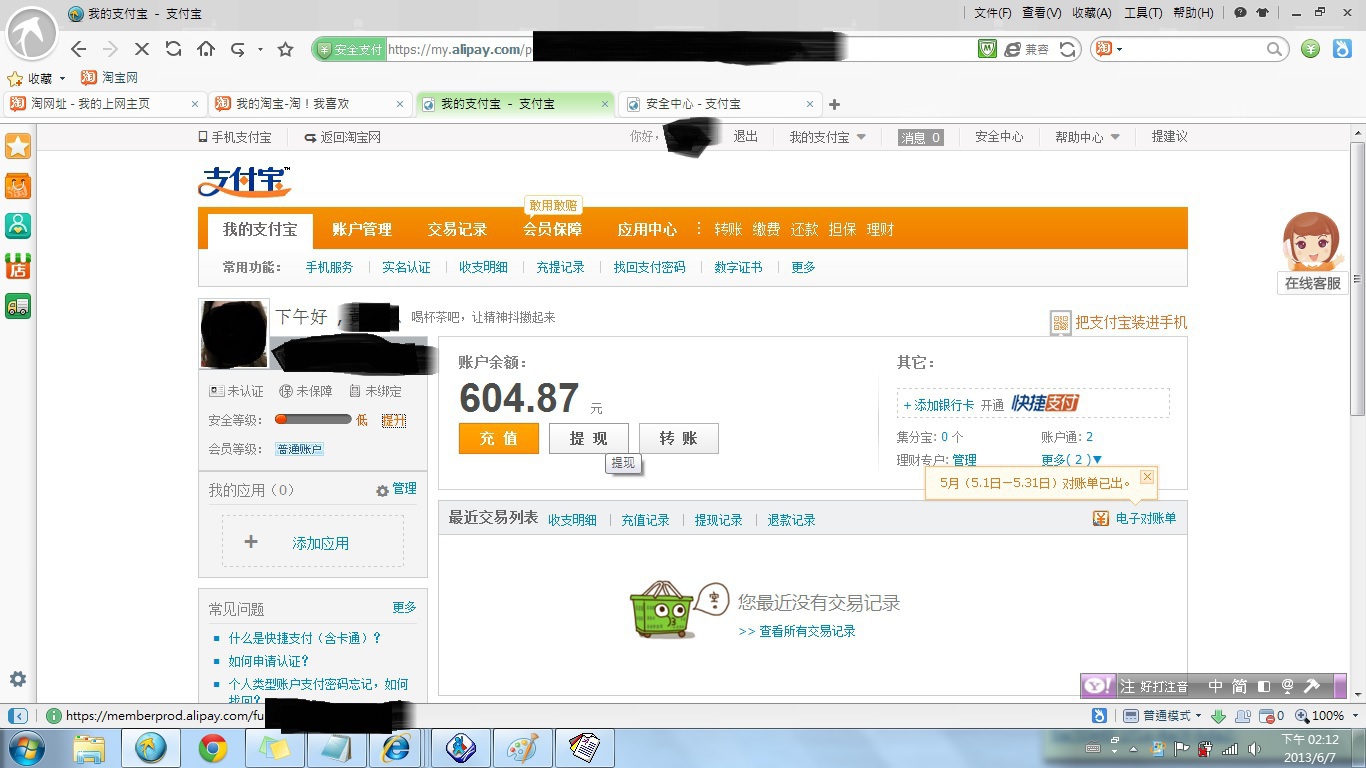
Task: Click the 在线客服 avatar
Action: click(x=1311, y=241)
